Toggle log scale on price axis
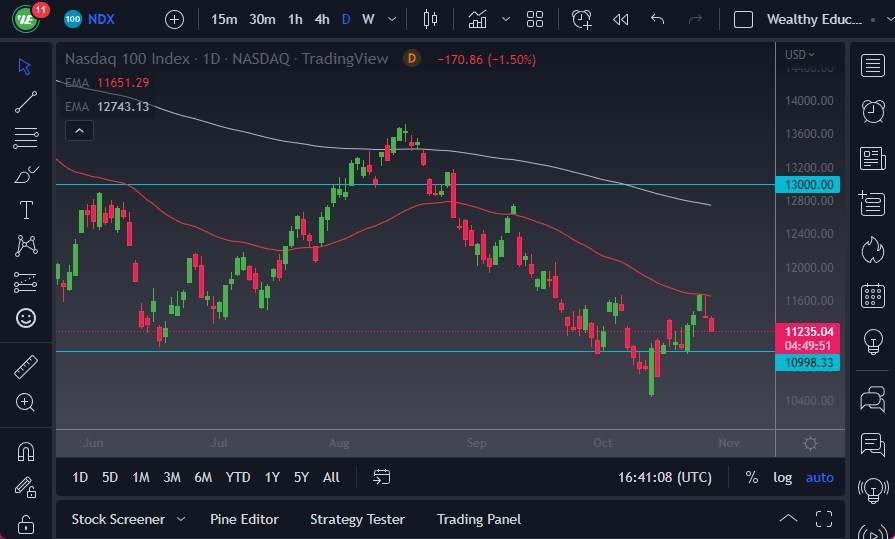The width and height of the screenshot is (895, 539). (783, 477)
